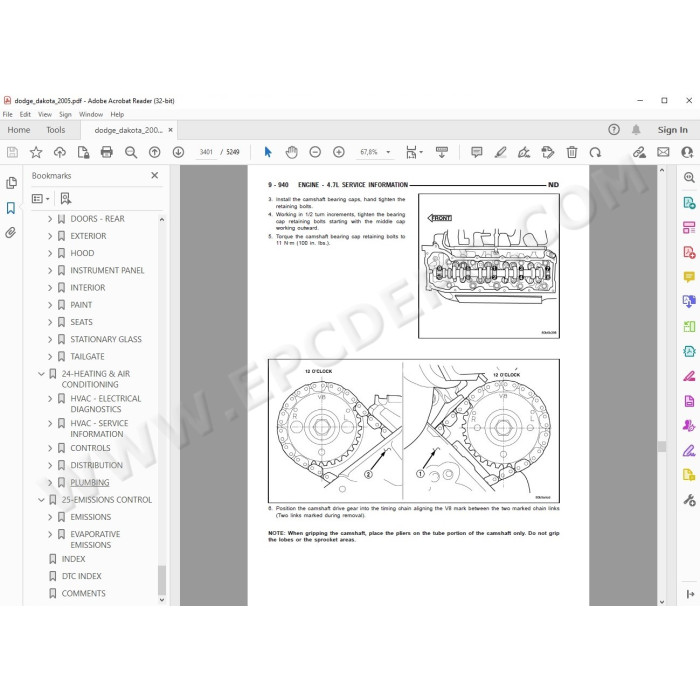
Task: Switch to the Home tab
Action: pyautogui.click(x=19, y=130)
